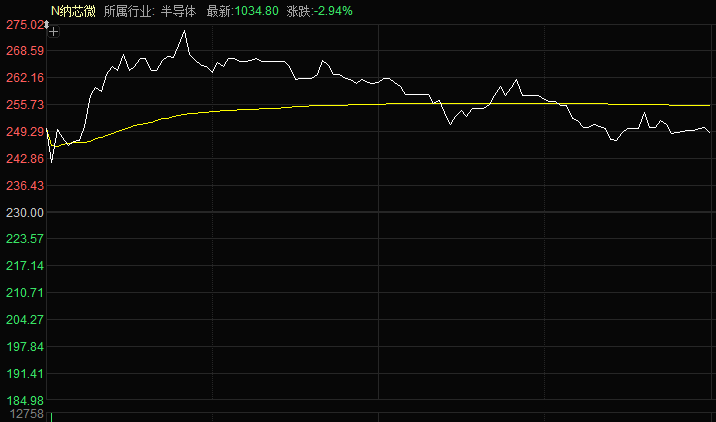The width and height of the screenshot is (716, 422).
Task: Click the 230.00 baseline price label
Action: (22, 212)
